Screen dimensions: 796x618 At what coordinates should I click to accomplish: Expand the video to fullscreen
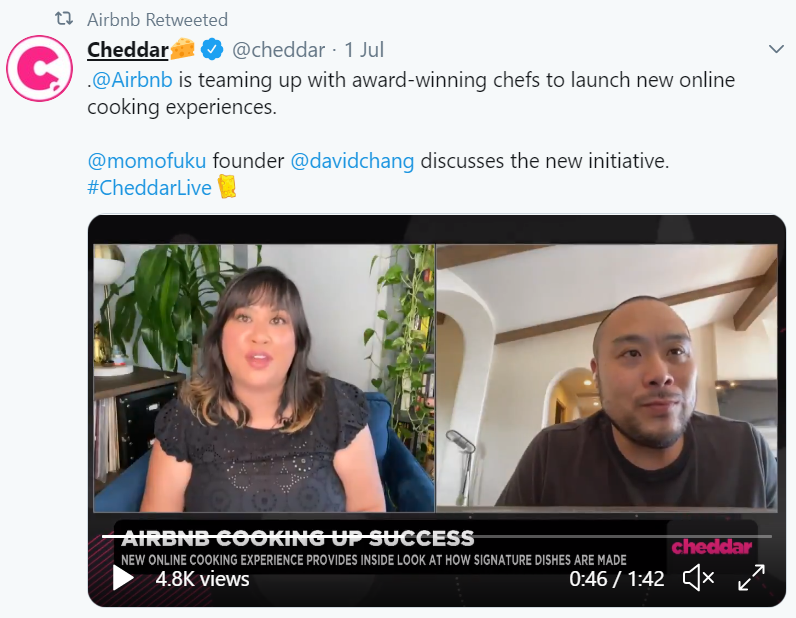[x=751, y=578]
